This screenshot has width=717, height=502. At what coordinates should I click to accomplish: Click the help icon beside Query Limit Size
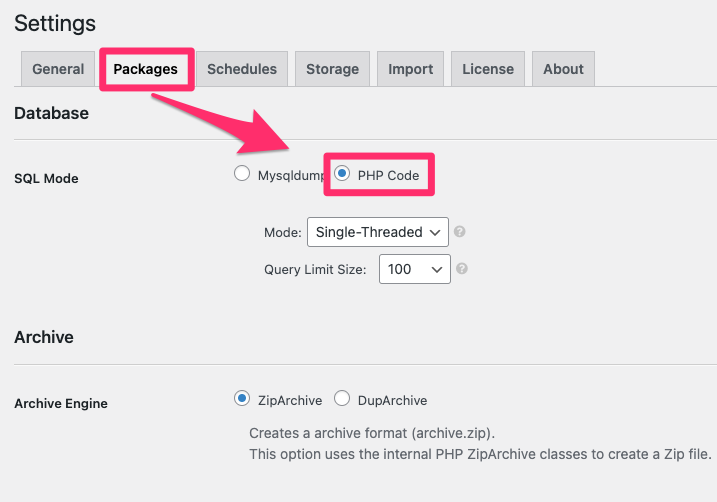click(462, 269)
